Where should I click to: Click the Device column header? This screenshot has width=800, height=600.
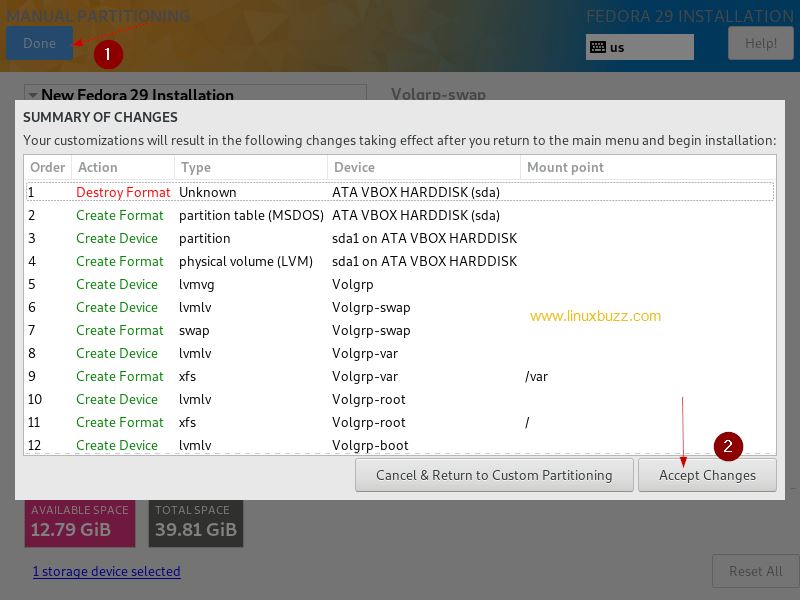pyautogui.click(x=424, y=167)
